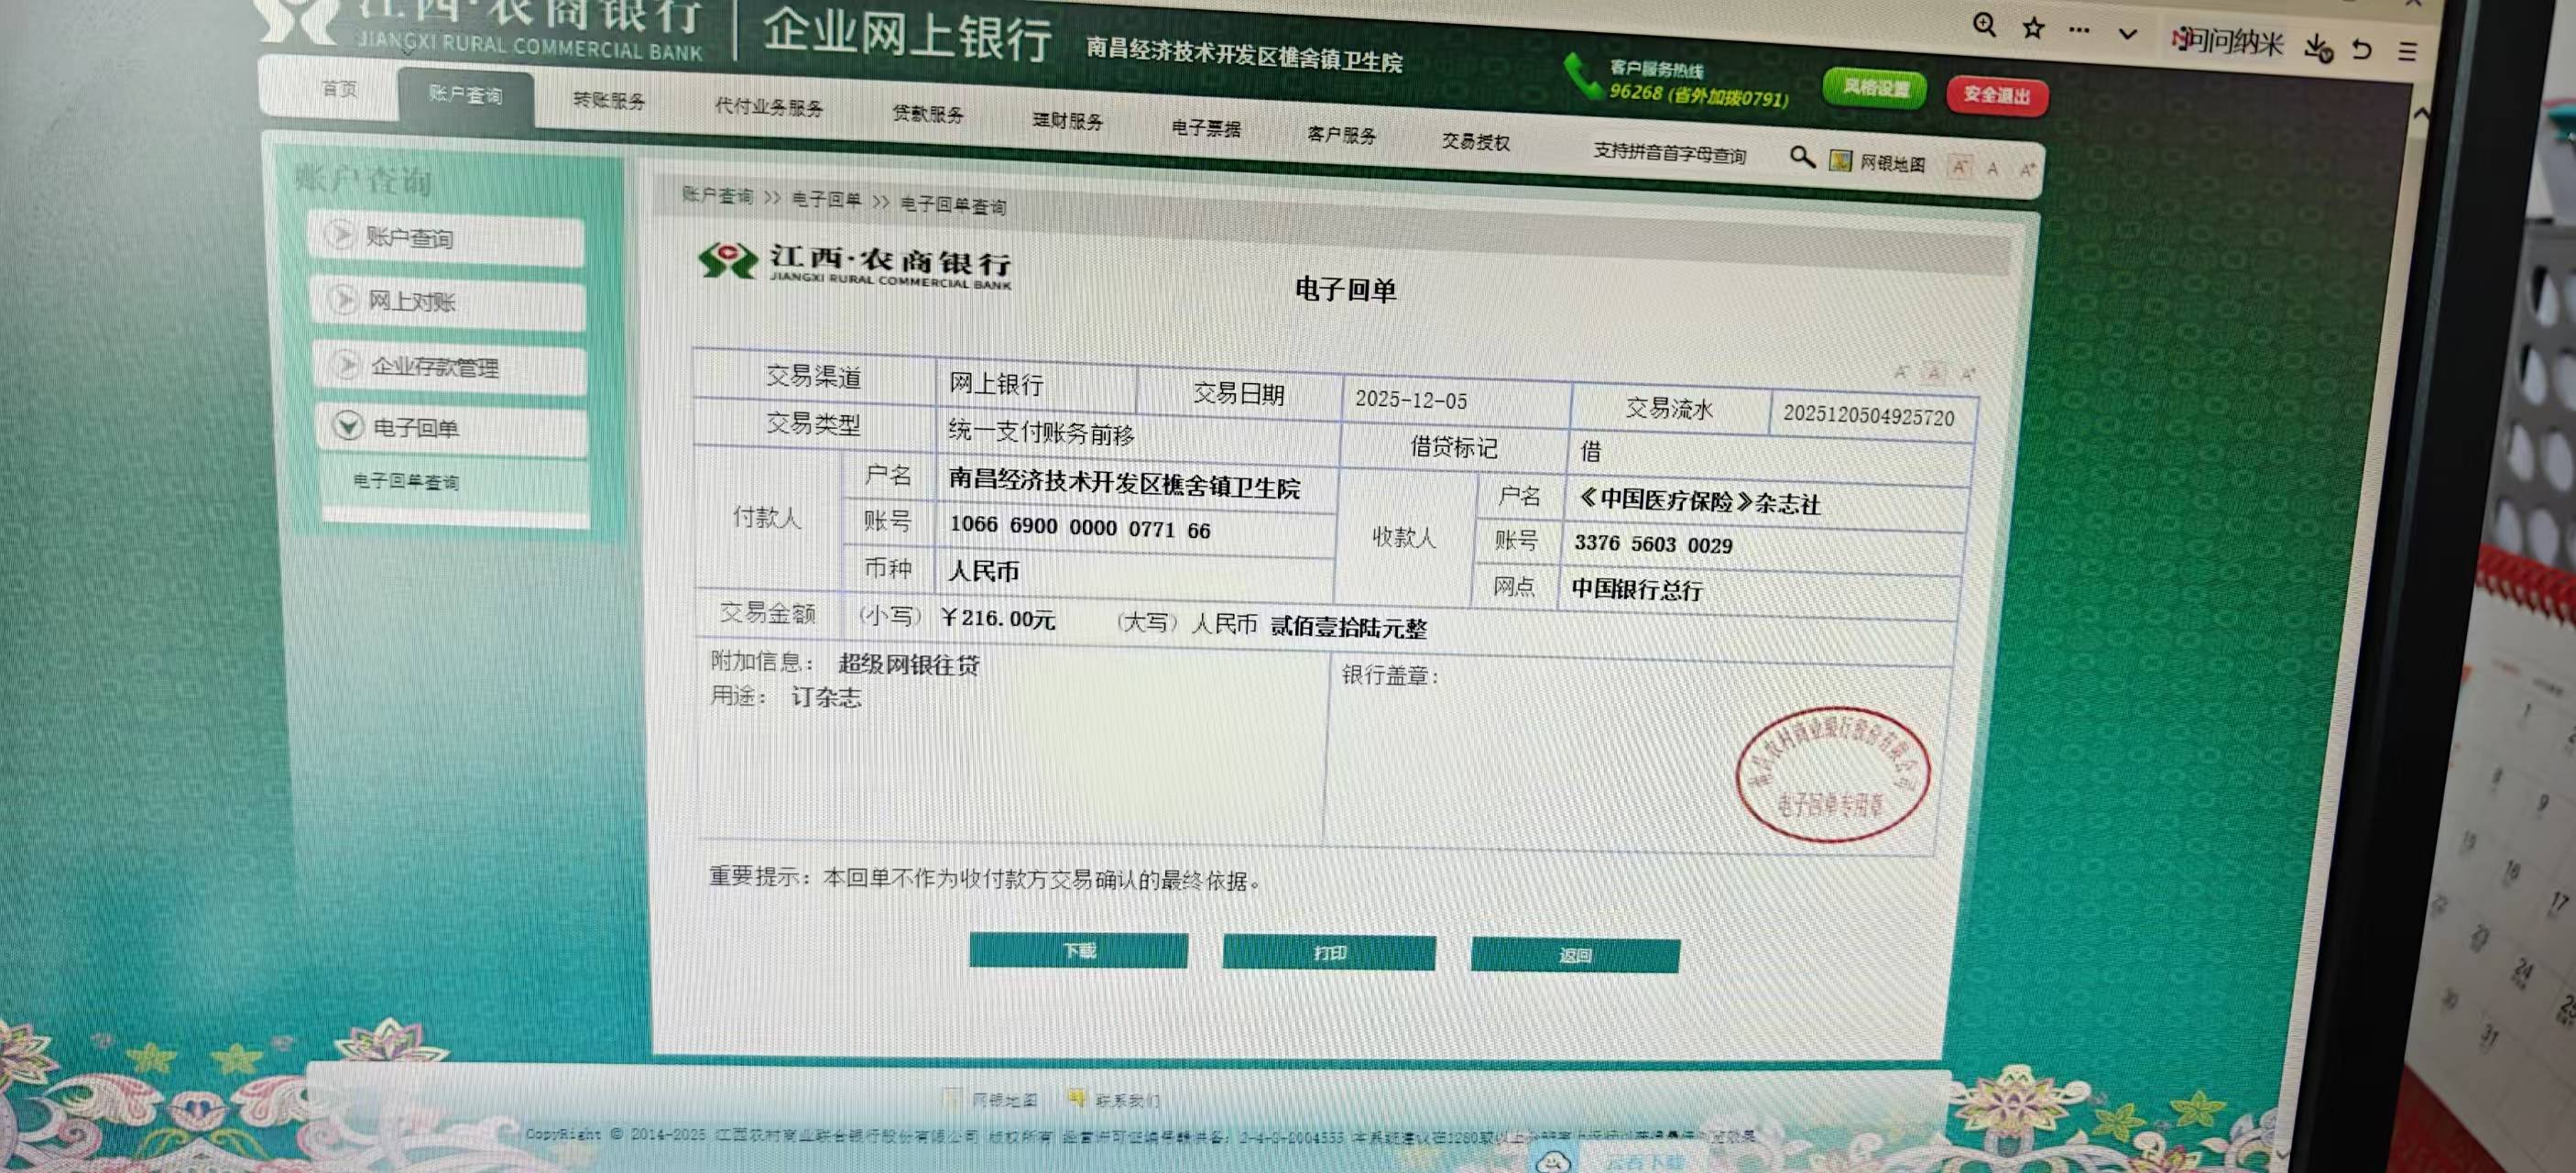Click the green 风格设置 style button
The height and width of the screenshot is (1173, 2576).
coord(1874,88)
